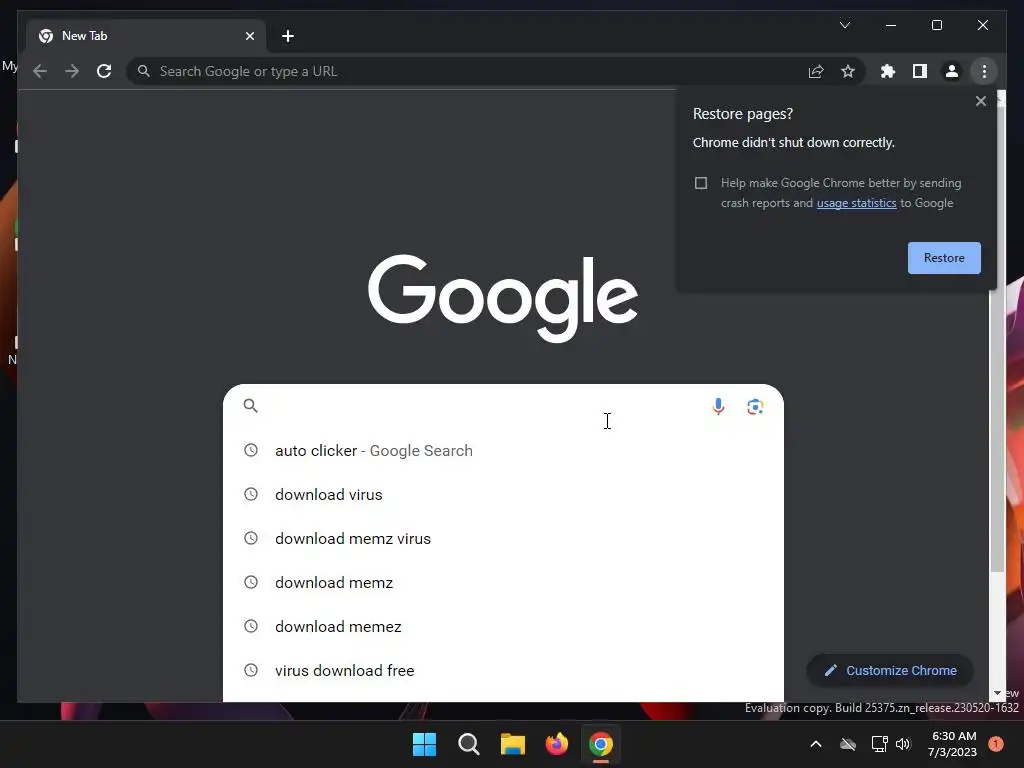Open the usage statistics link
This screenshot has height=768, width=1024.
click(856, 203)
